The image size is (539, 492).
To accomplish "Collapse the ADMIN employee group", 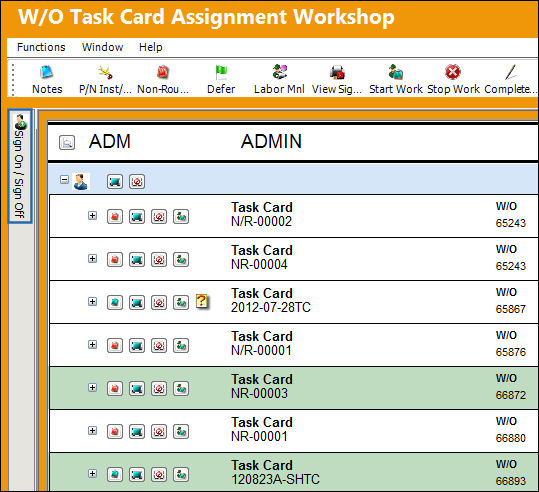I will [x=64, y=179].
